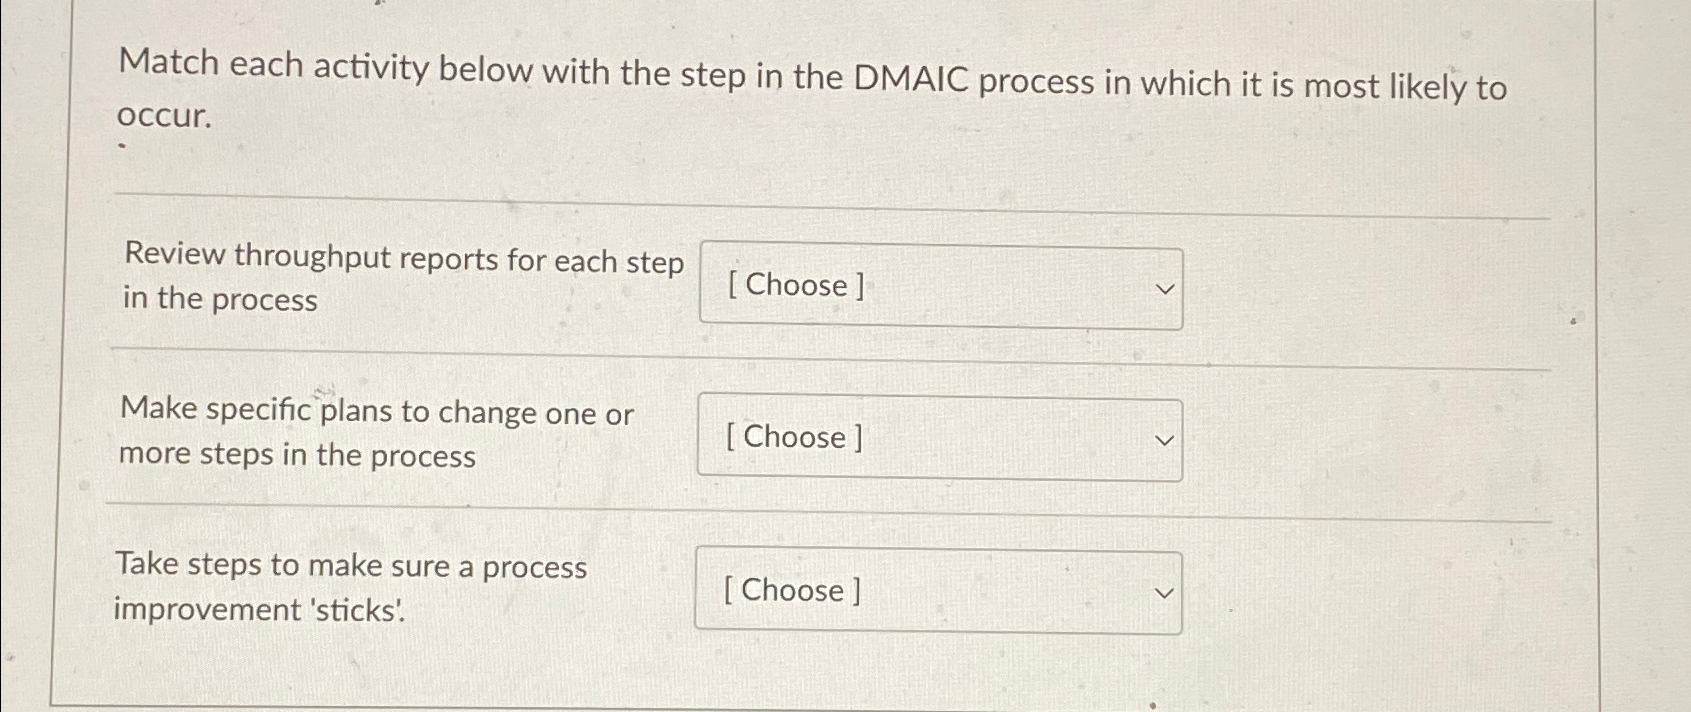
Task: Open the dropdown for specific plans activity
Action: 940,438
